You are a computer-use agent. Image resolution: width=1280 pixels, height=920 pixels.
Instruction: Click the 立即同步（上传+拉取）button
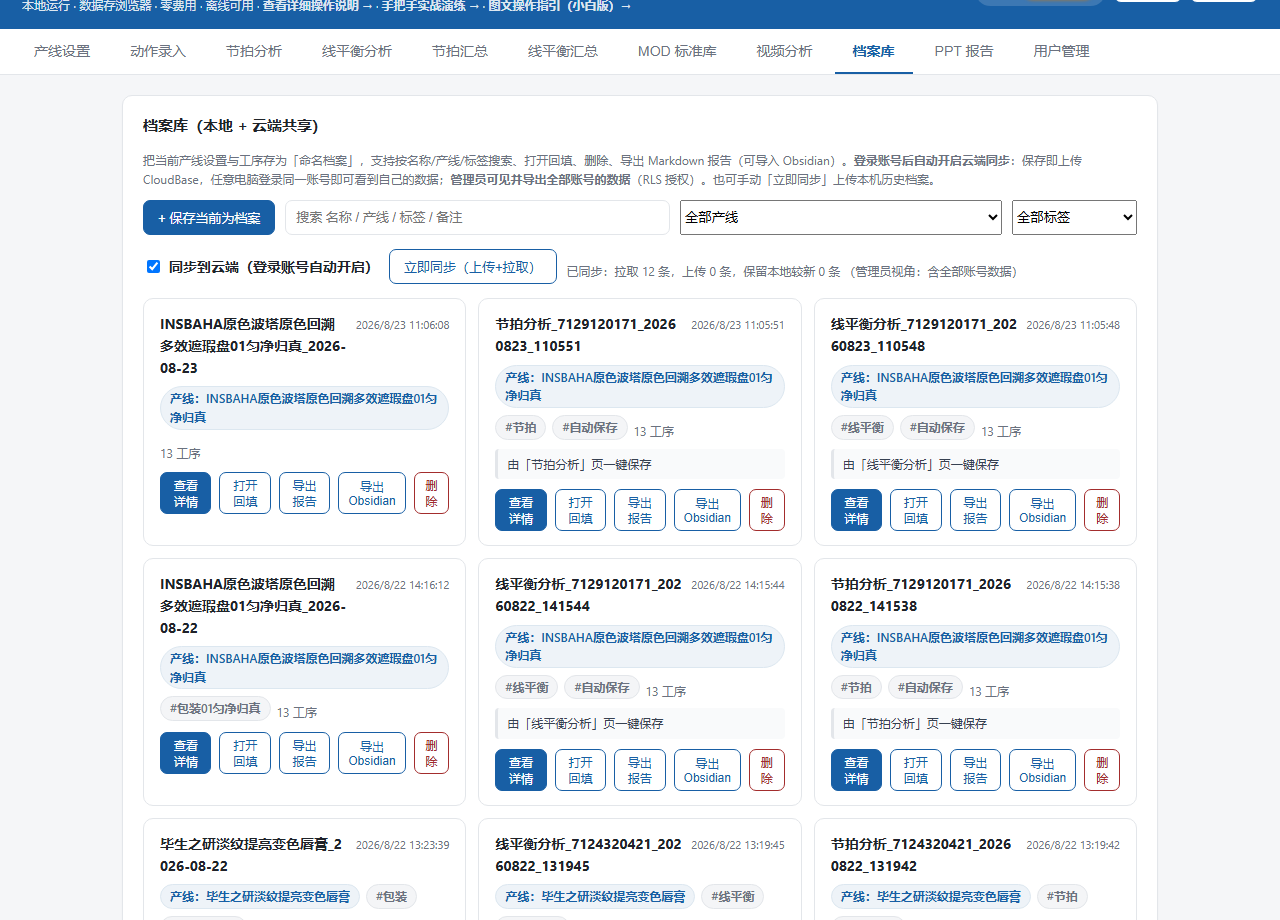(473, 267)
